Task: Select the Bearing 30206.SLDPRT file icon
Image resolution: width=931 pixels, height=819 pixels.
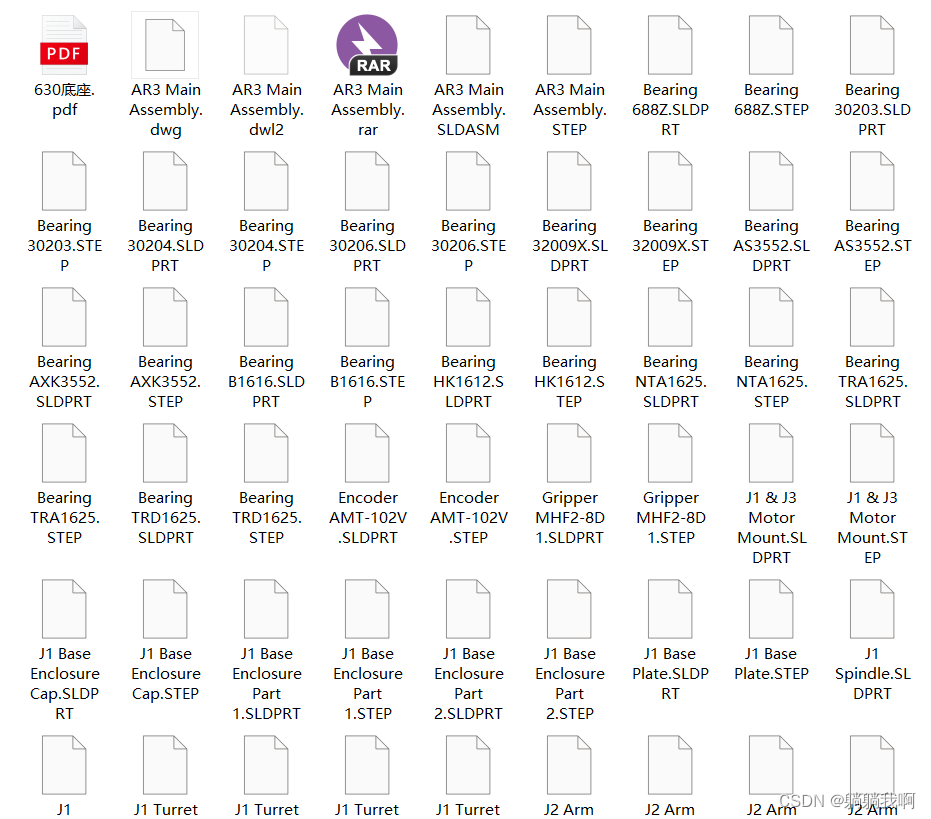Action: point(367,181)
